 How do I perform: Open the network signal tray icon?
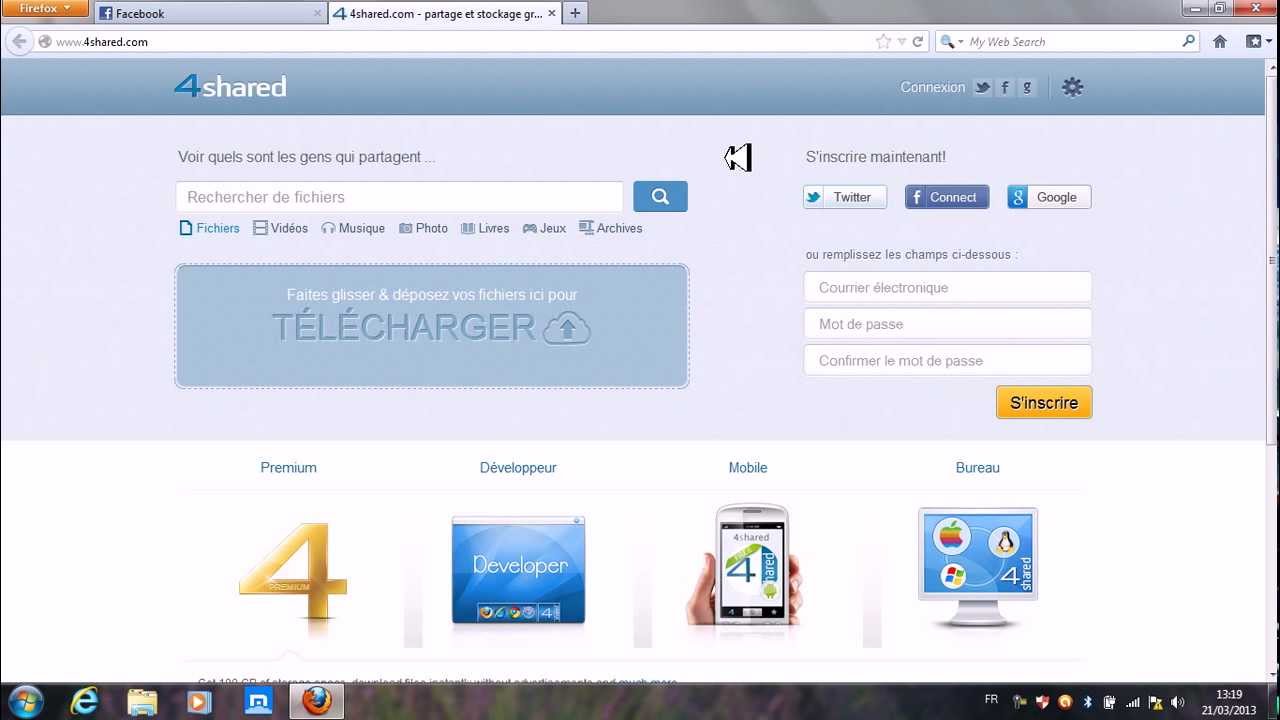point(1132,702)
